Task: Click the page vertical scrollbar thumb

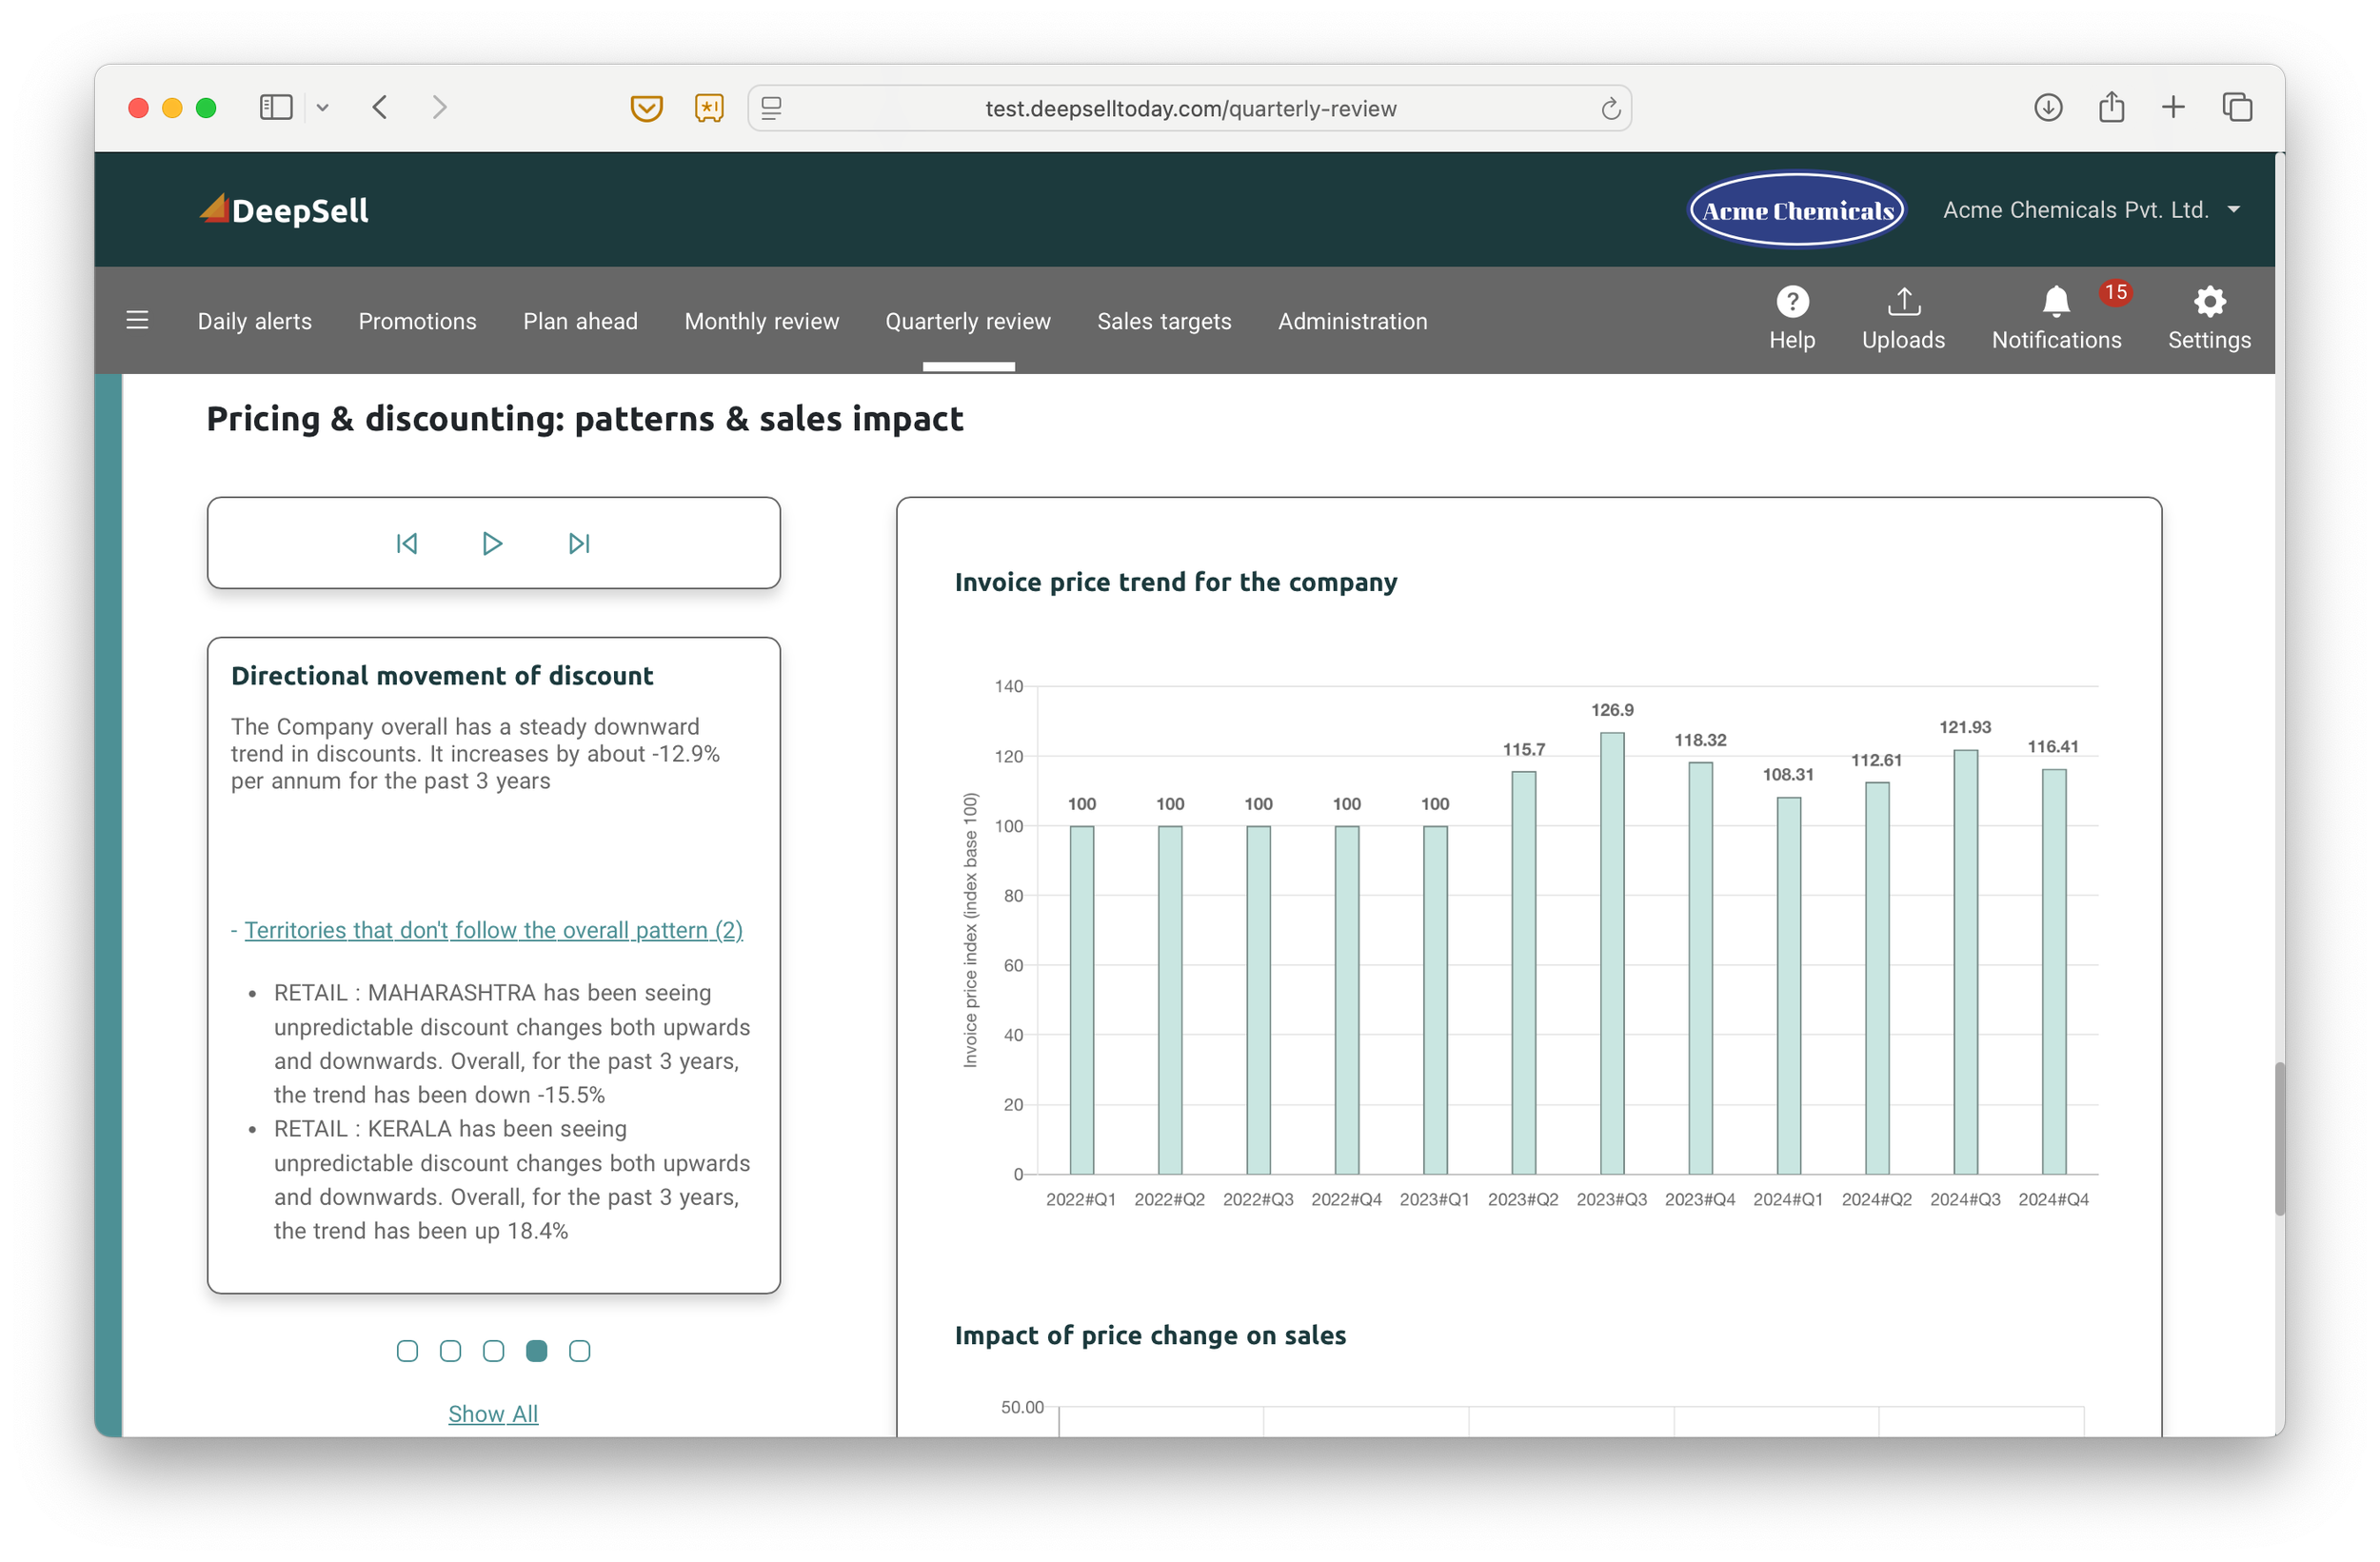Action: [2279, 1138]
